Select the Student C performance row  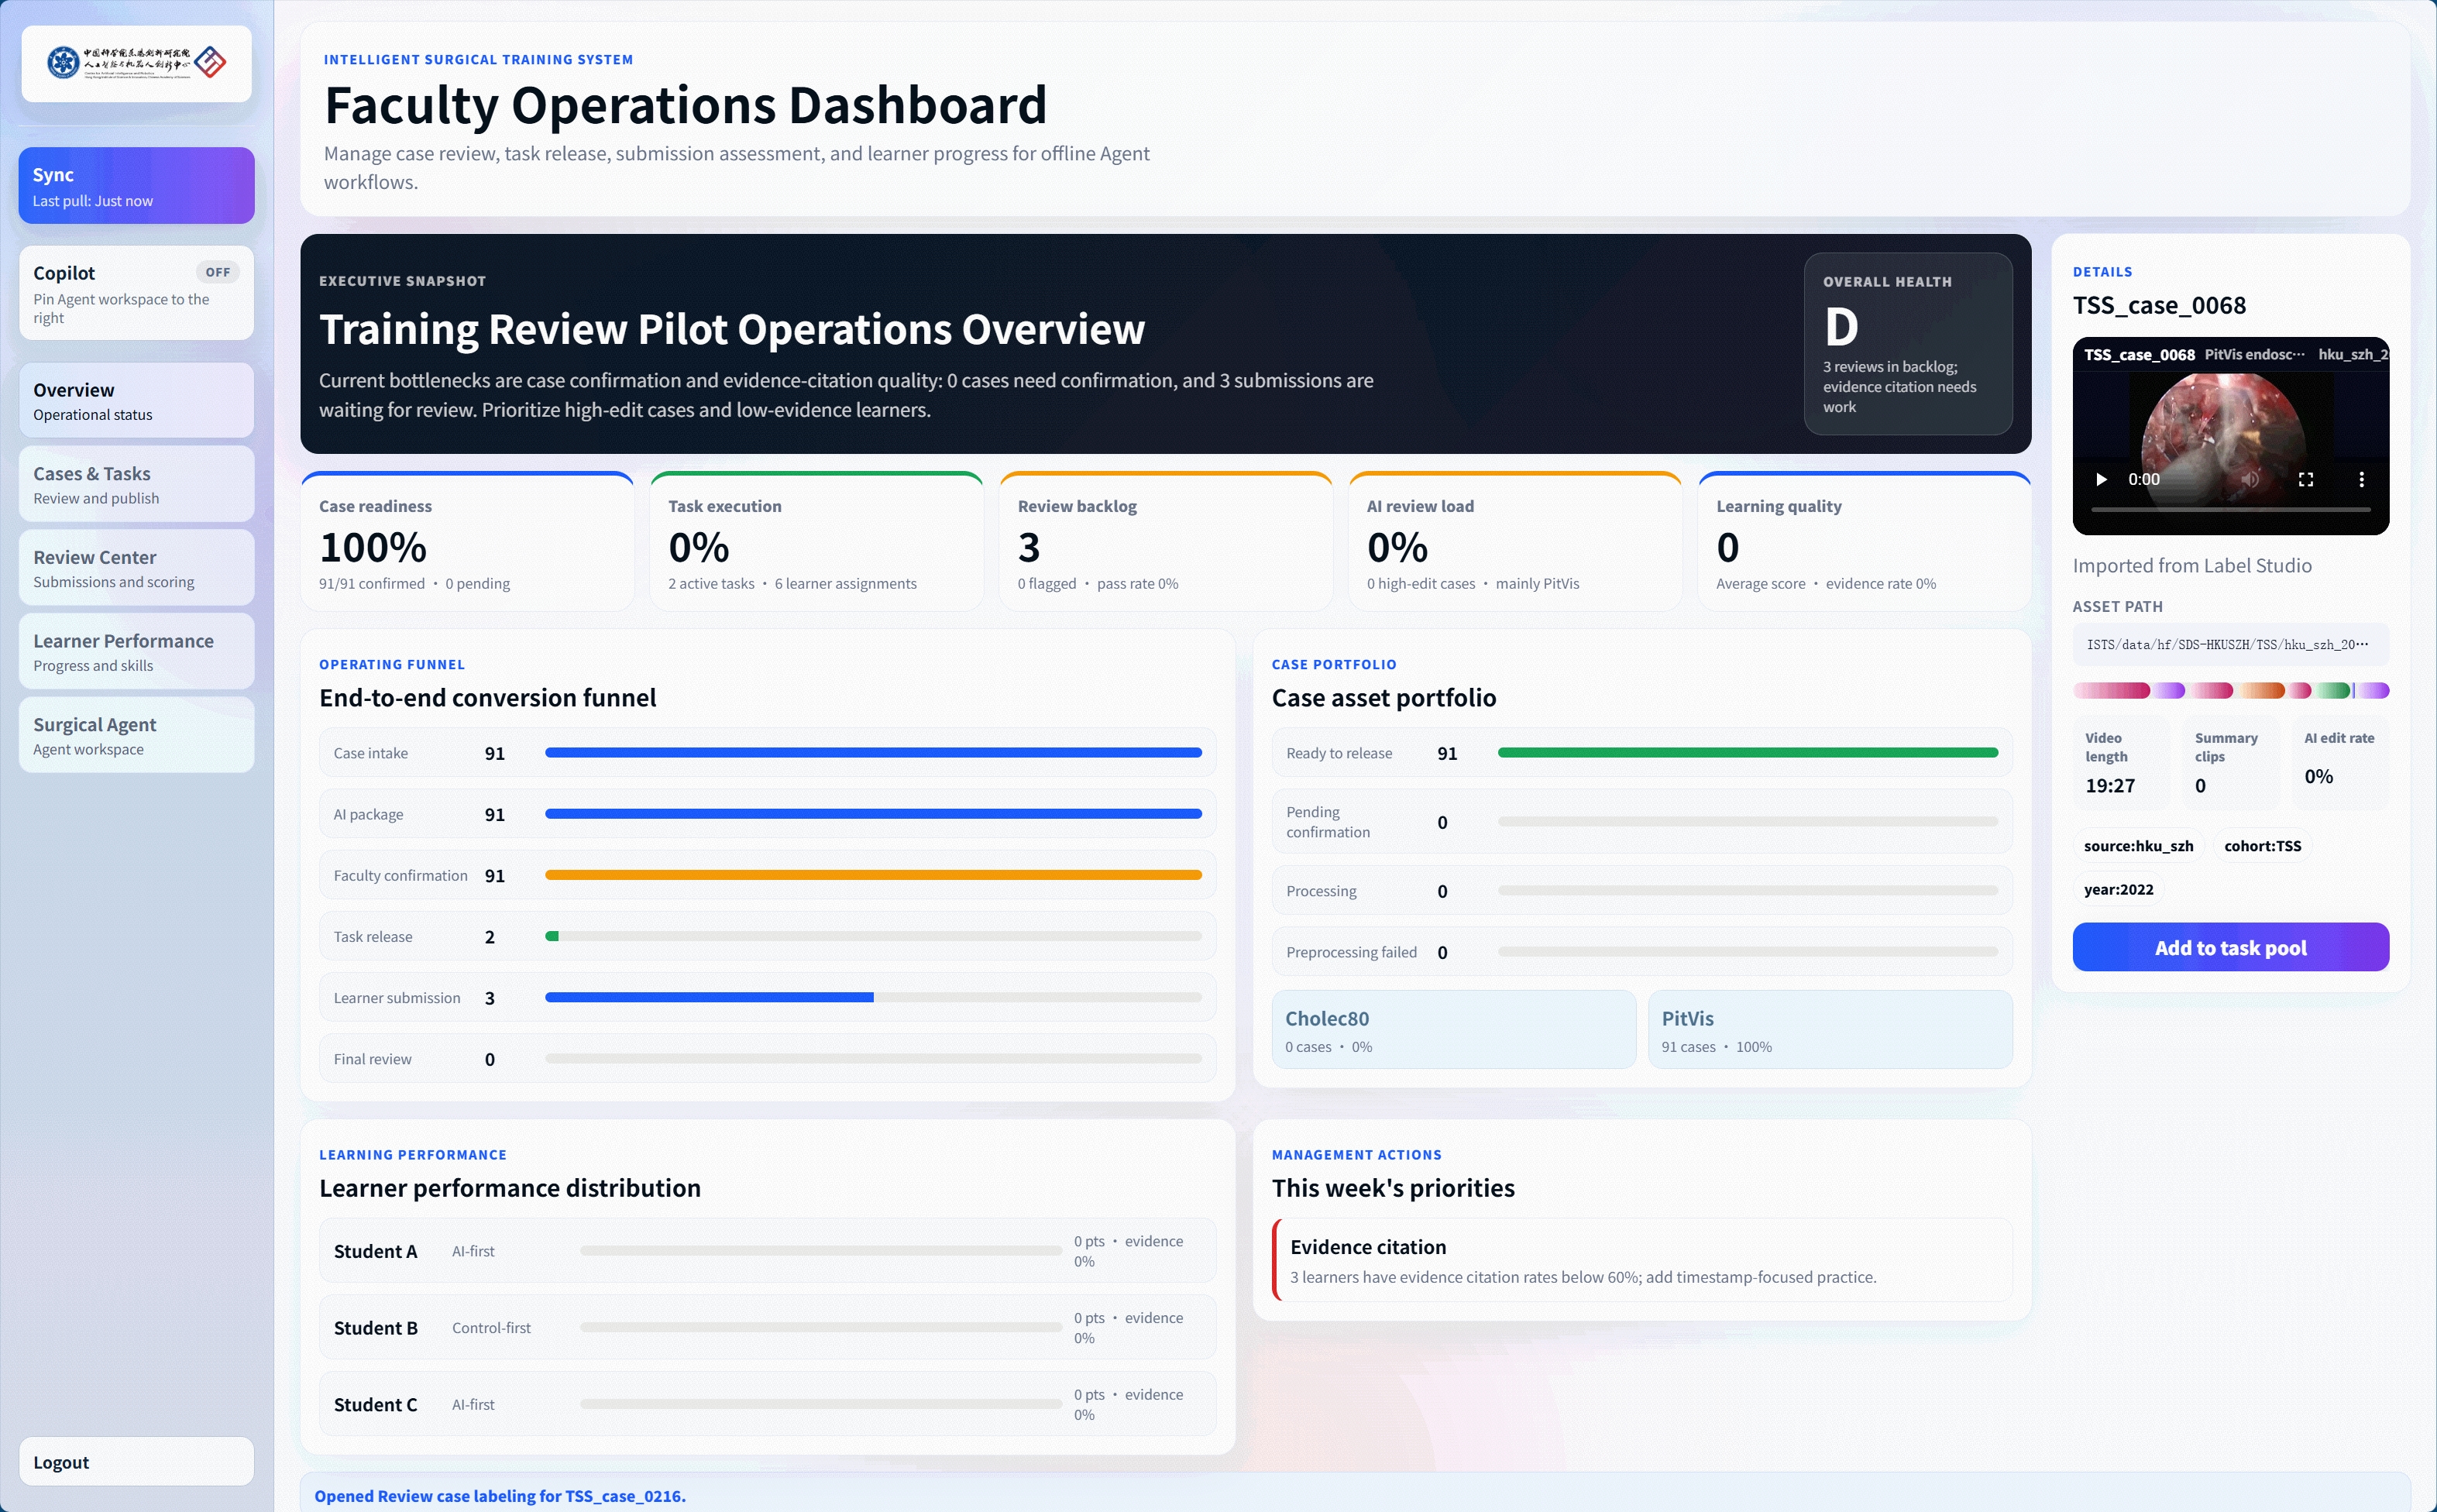[x=768, y=1404]
